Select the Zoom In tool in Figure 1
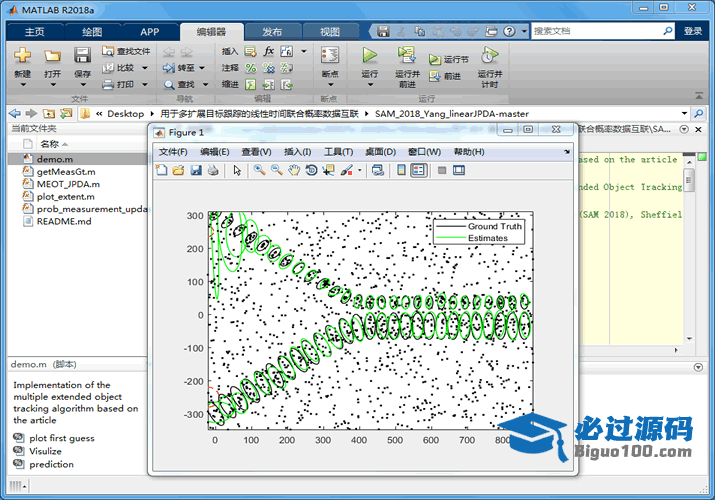This screenshot has height=500, width=715. [259, 170]
